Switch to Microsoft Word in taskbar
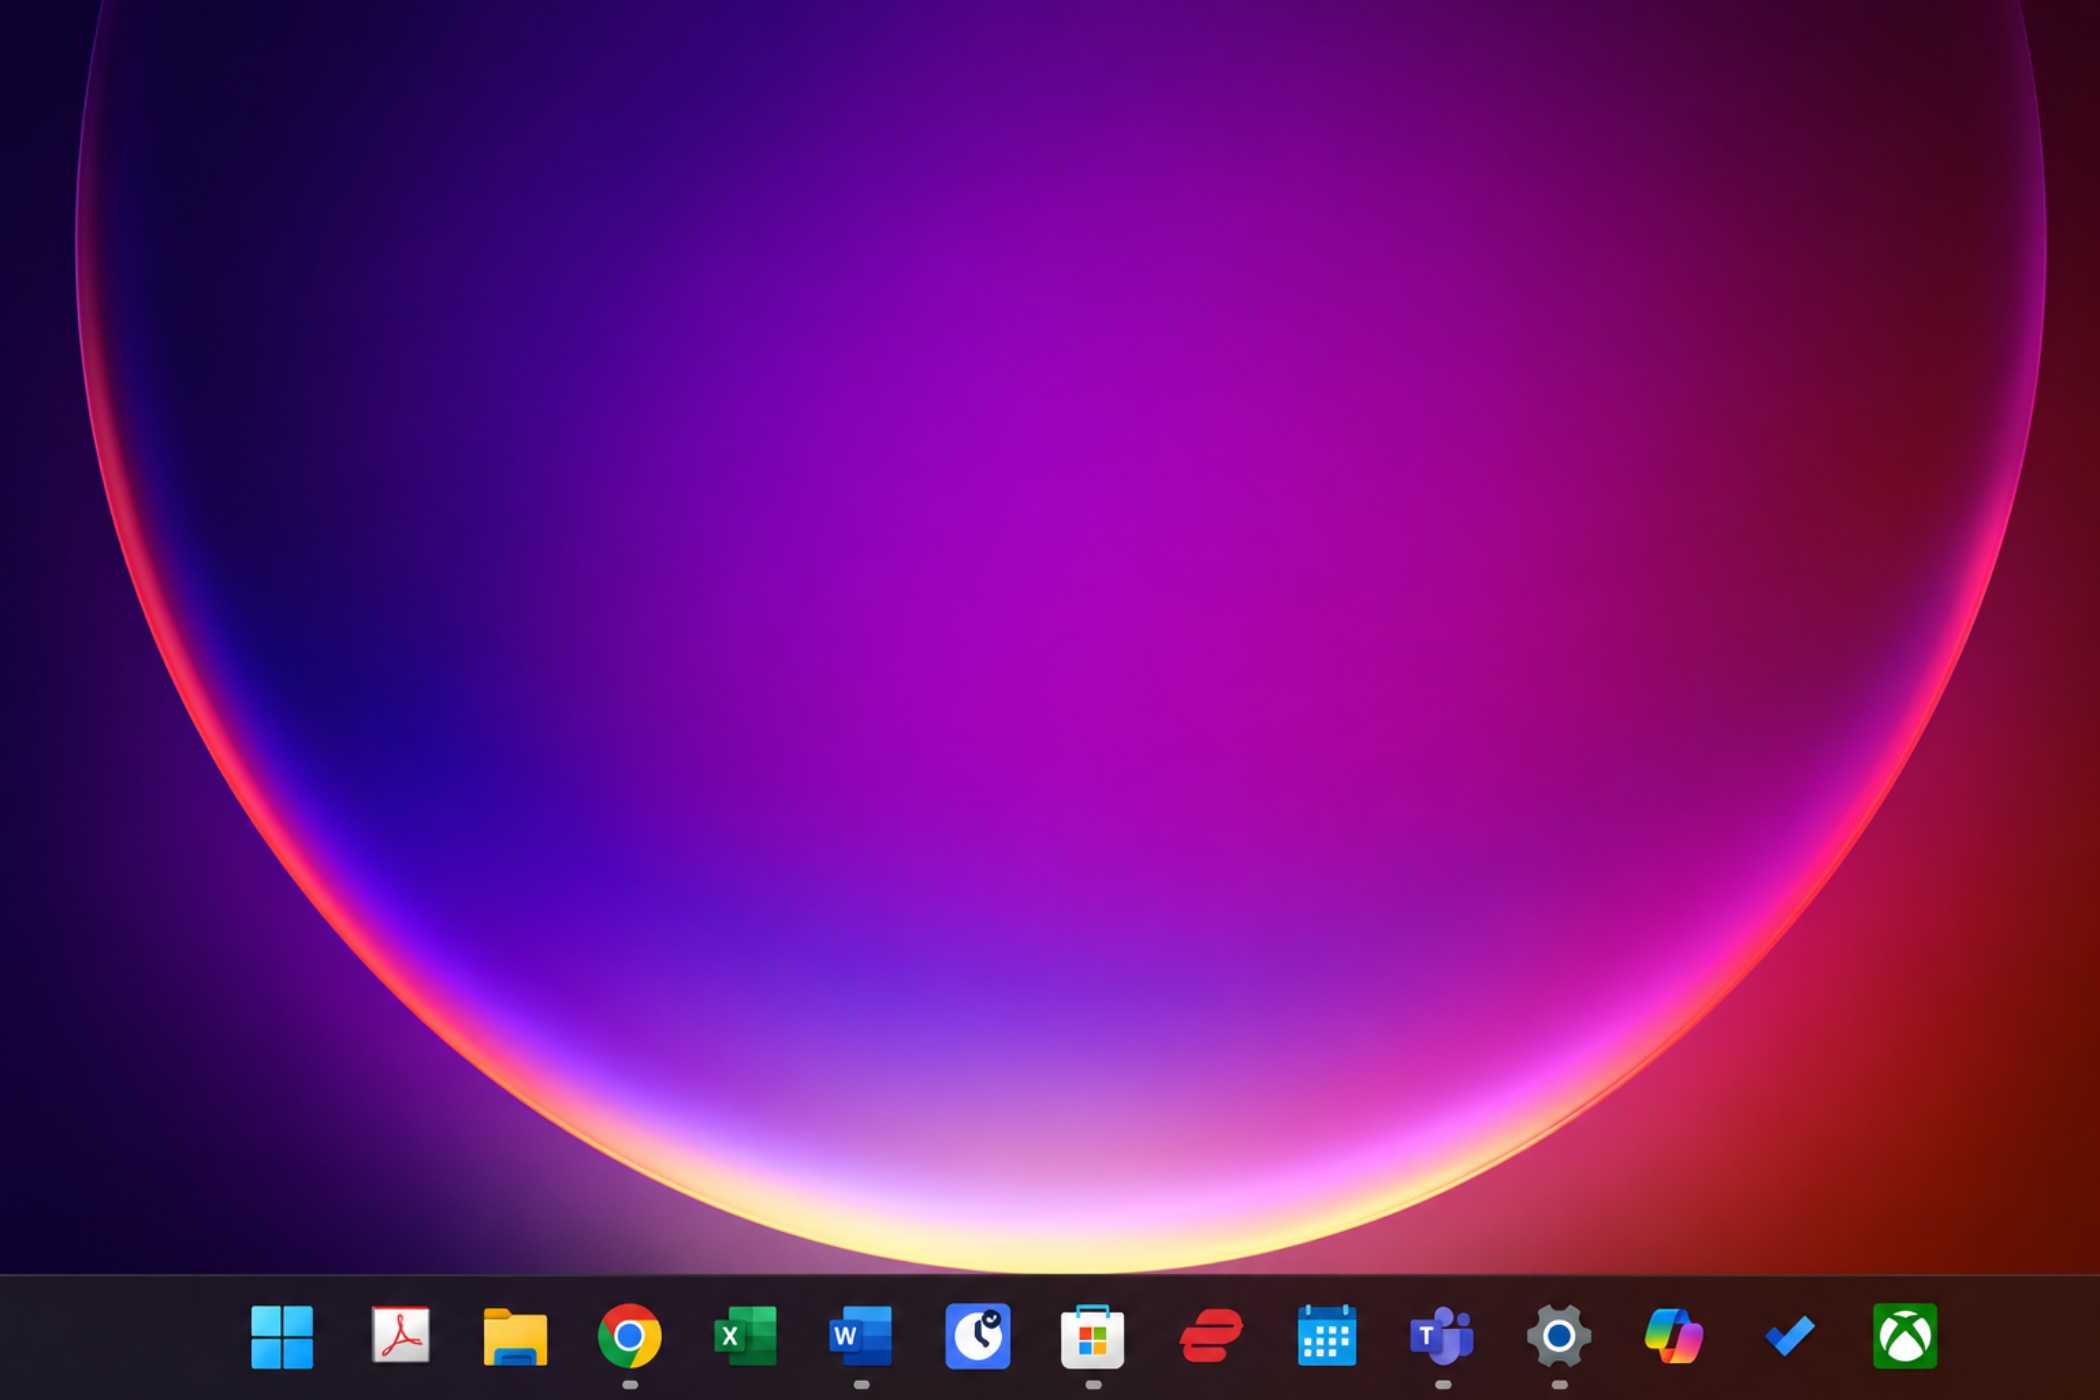 (x=861, y=1336)
